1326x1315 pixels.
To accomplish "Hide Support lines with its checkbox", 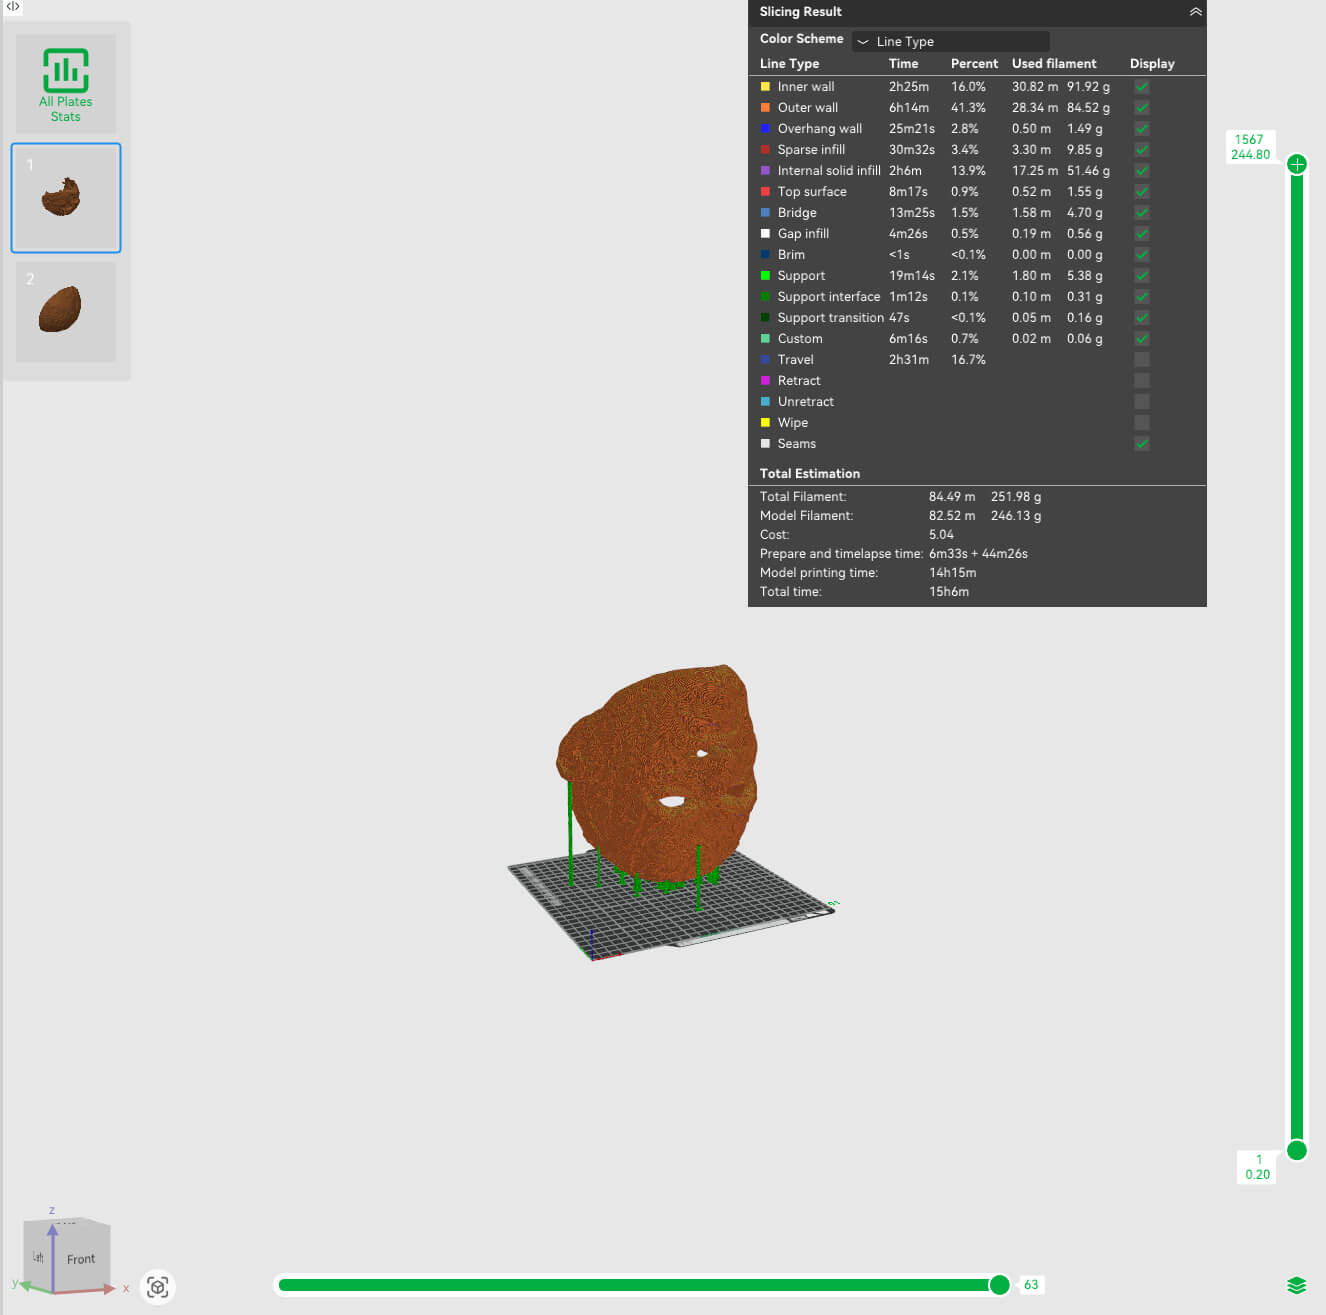I will pyautogui.click(x=1142, y=276).
